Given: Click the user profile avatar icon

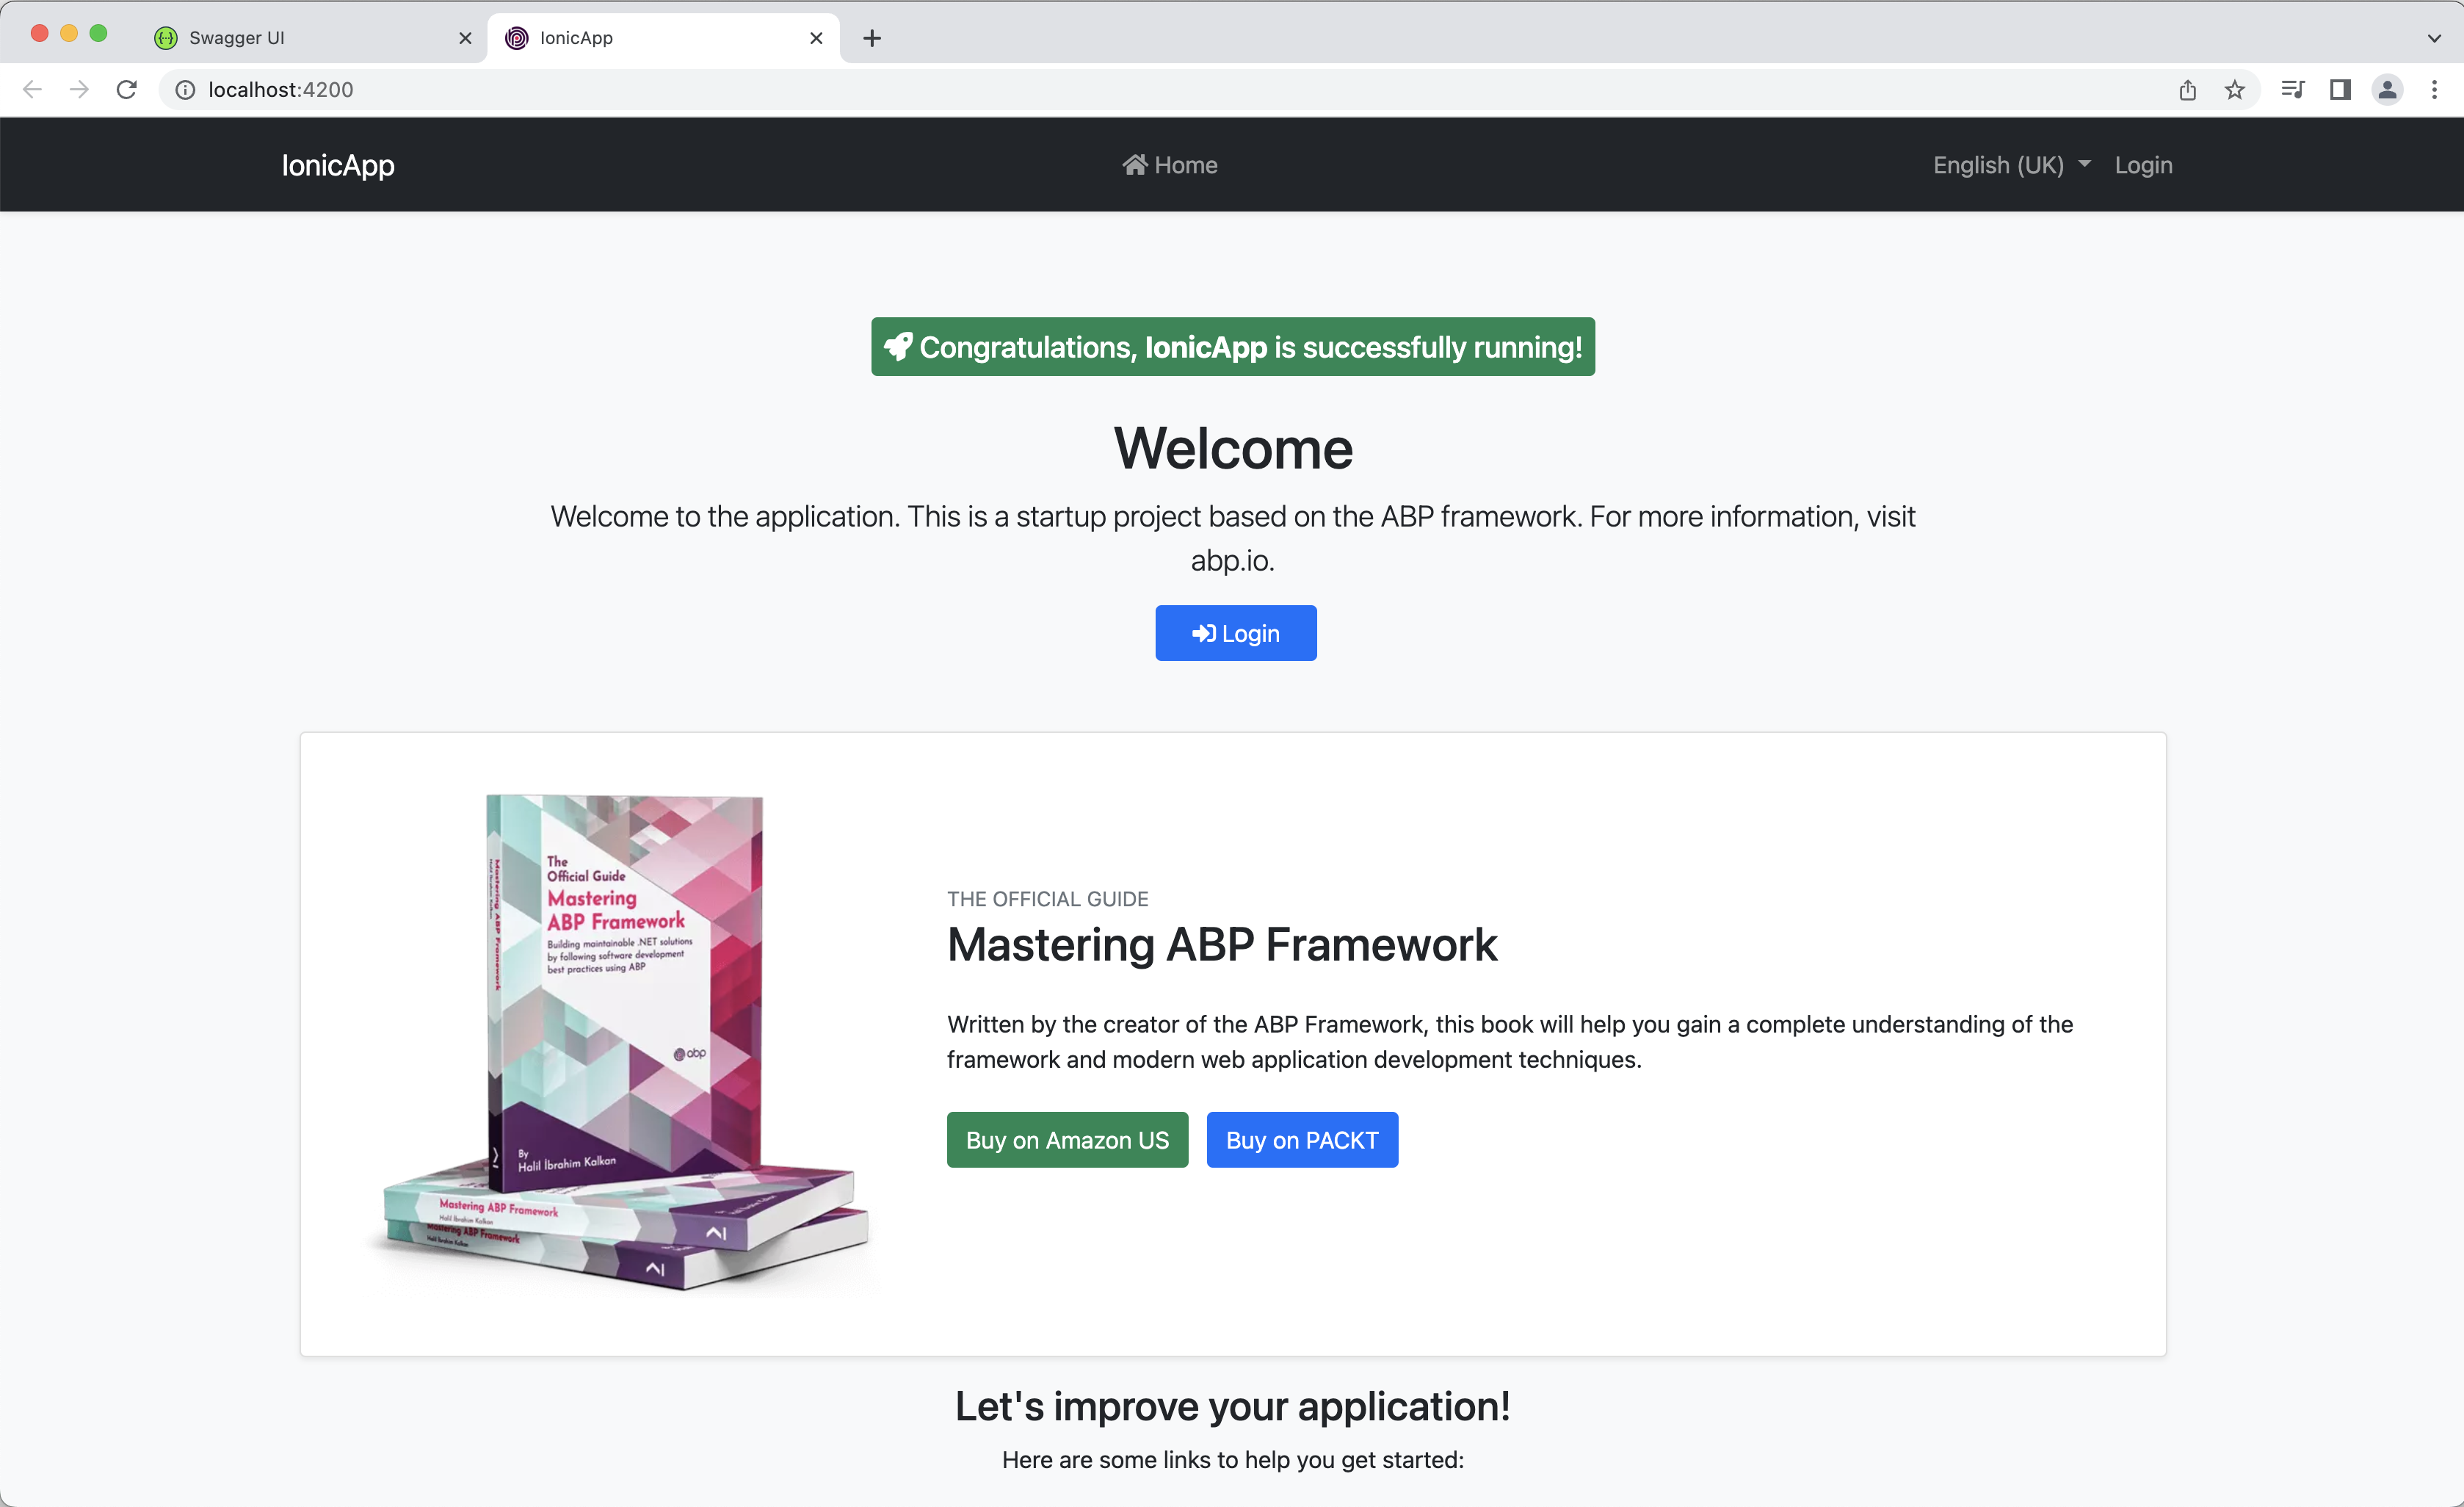Looking at the screenshot, I should point(2387,90).
